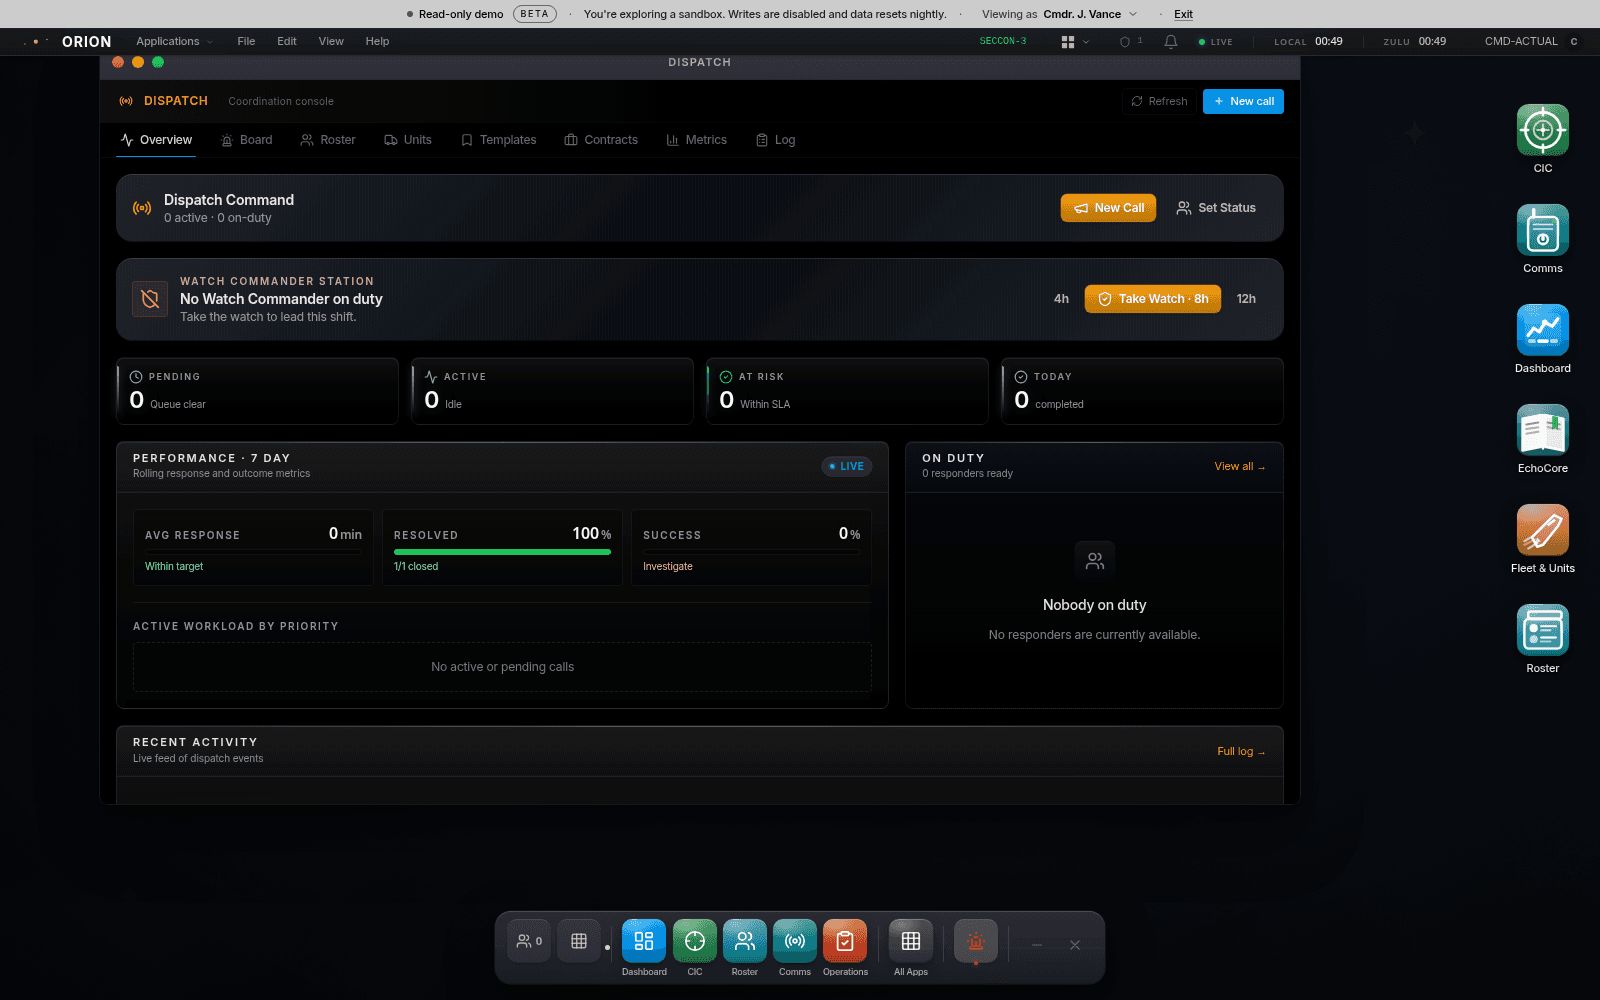Expand the layout grid dropdown in top bar

[1075, 42]
